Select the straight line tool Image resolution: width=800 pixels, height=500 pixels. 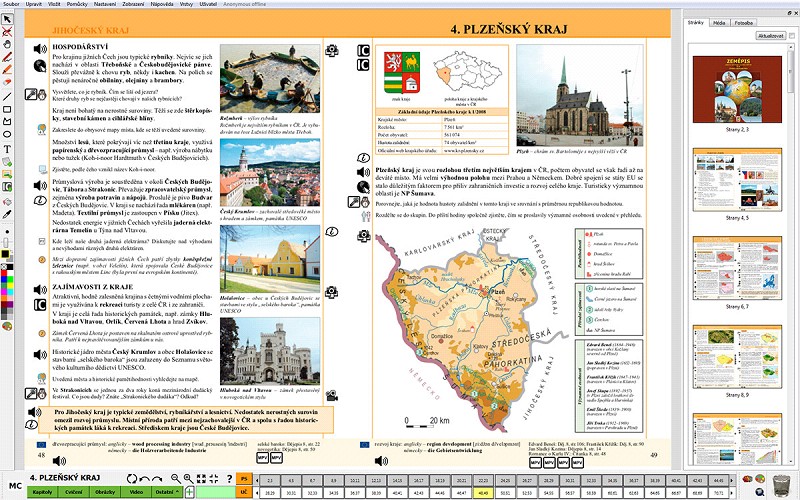pos(7,96)
